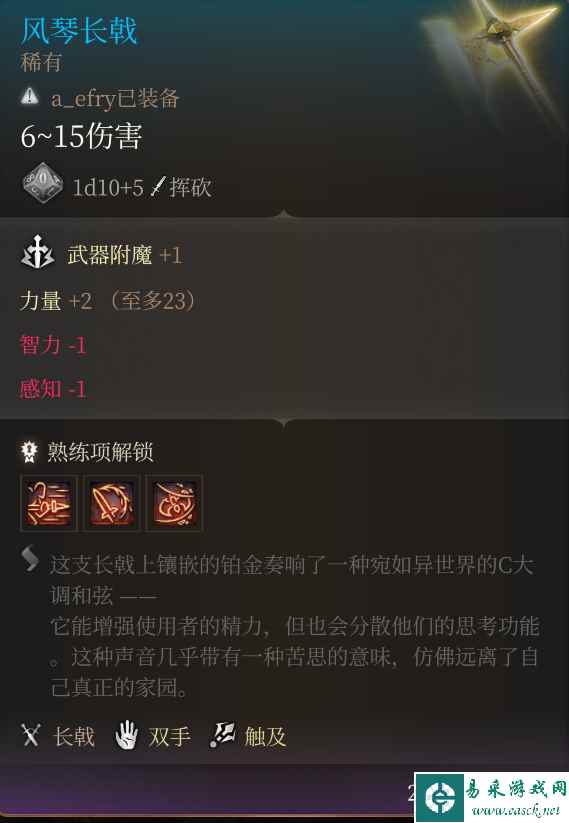The width and height of the screenshot is (569, 823).
Task: Click the weapon enchantment sword icon
Action: pos(37,253)
